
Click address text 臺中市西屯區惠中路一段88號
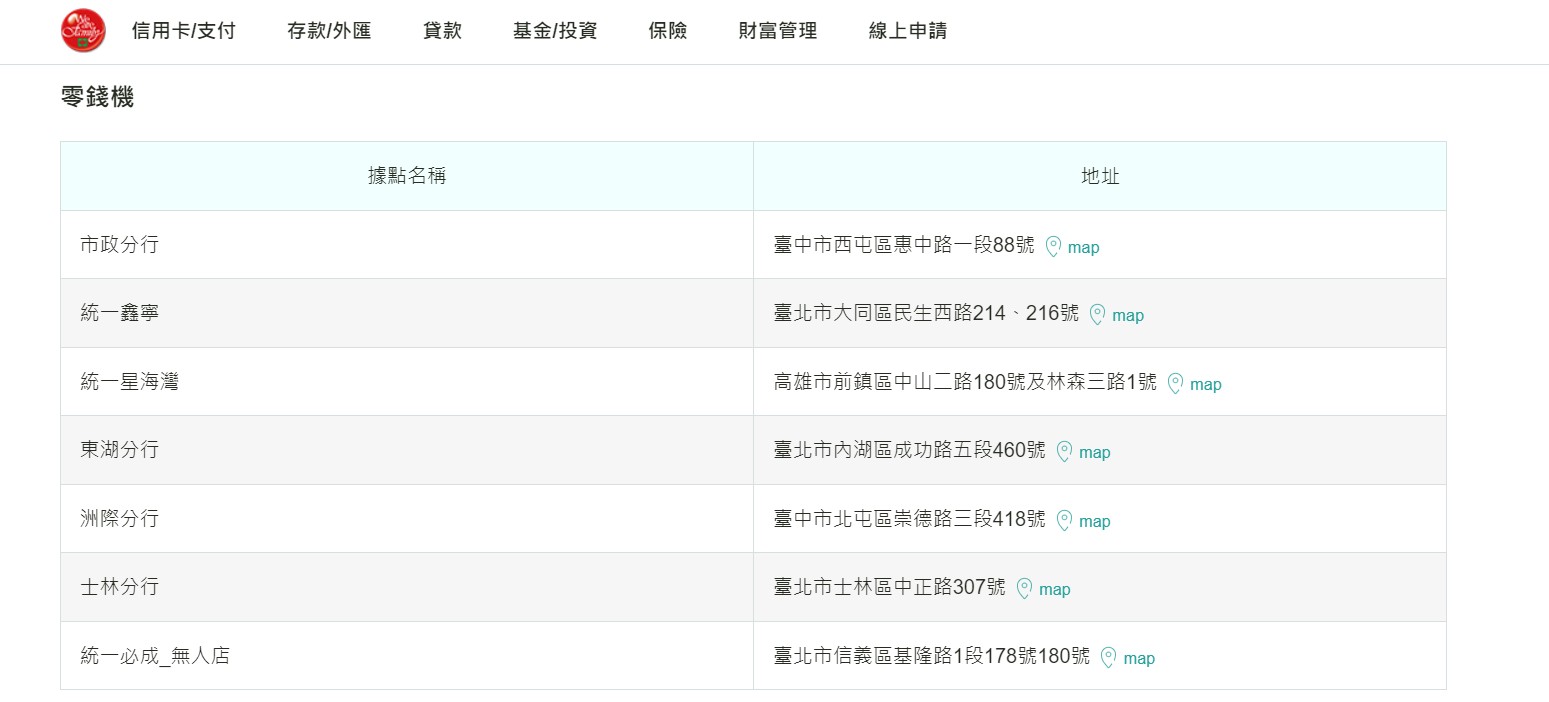(x=904, y=245)
